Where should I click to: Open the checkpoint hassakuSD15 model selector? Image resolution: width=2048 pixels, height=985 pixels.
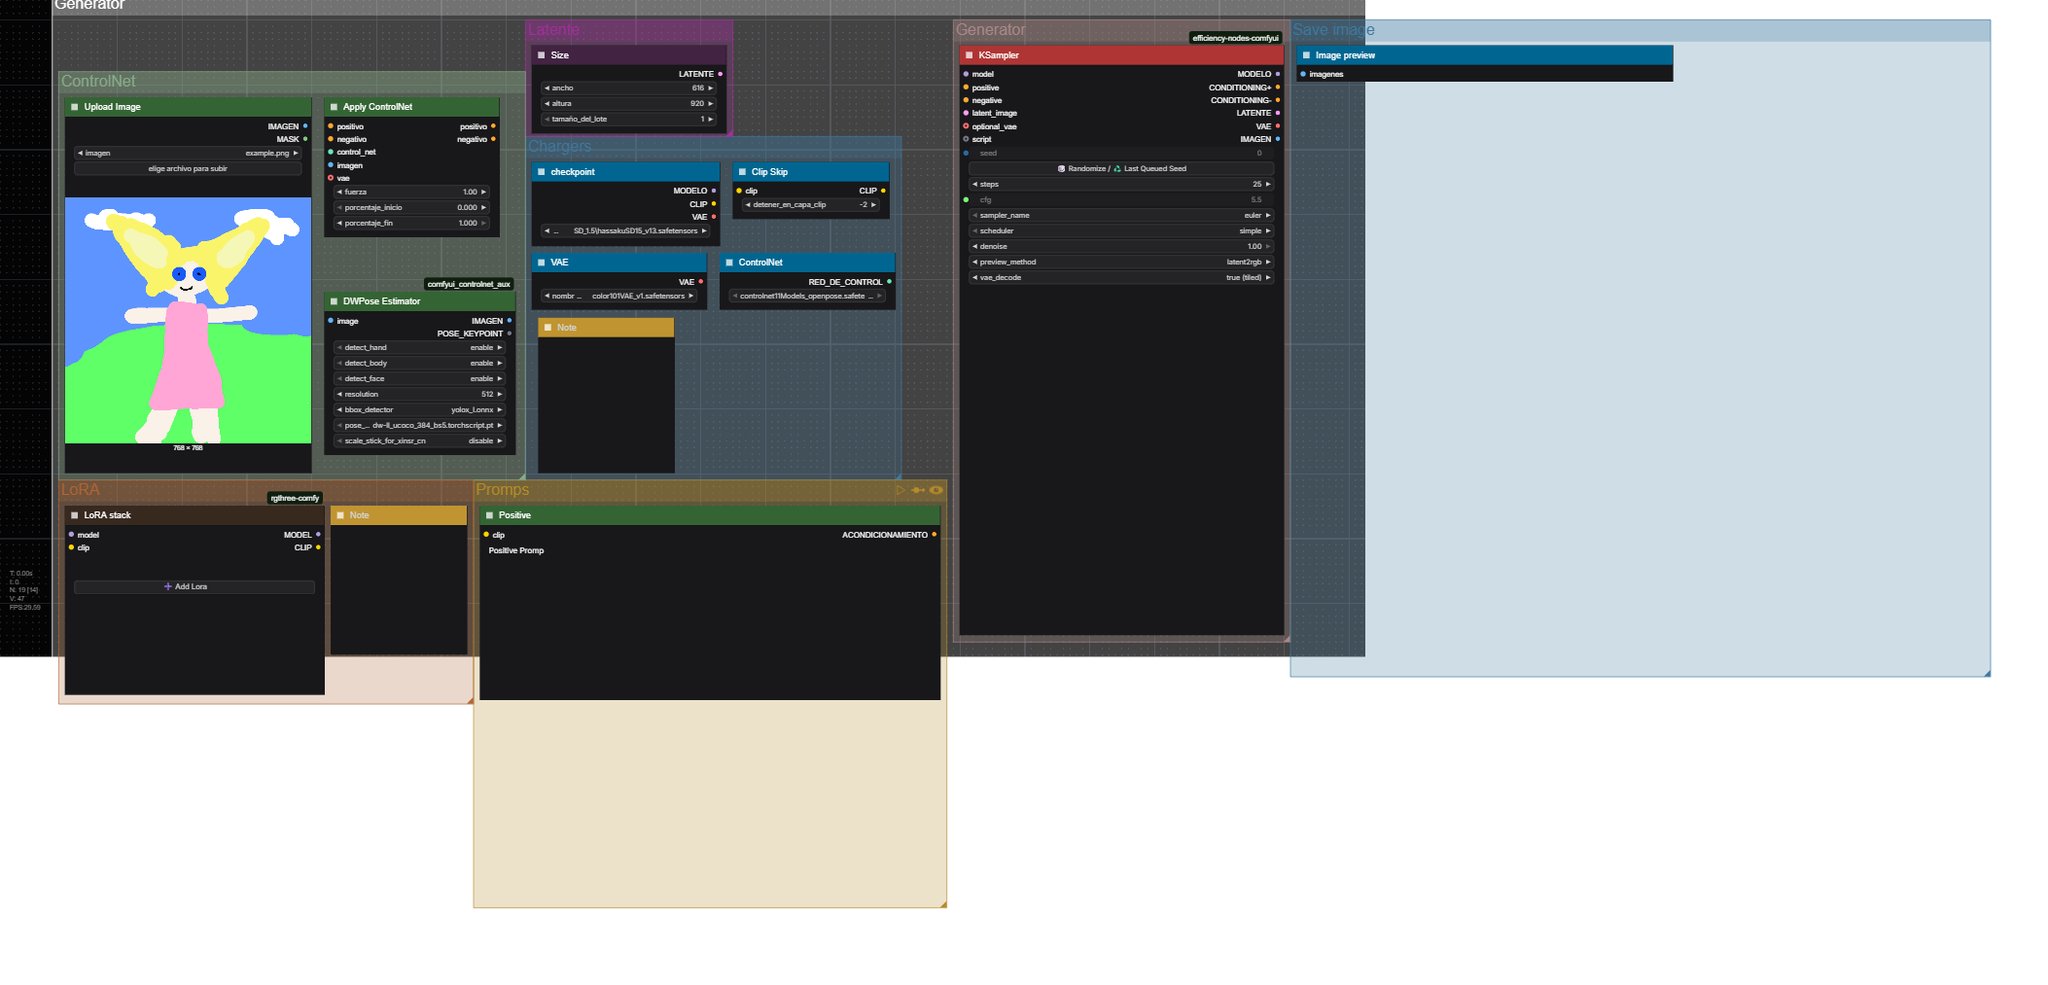tap(625, 231)
